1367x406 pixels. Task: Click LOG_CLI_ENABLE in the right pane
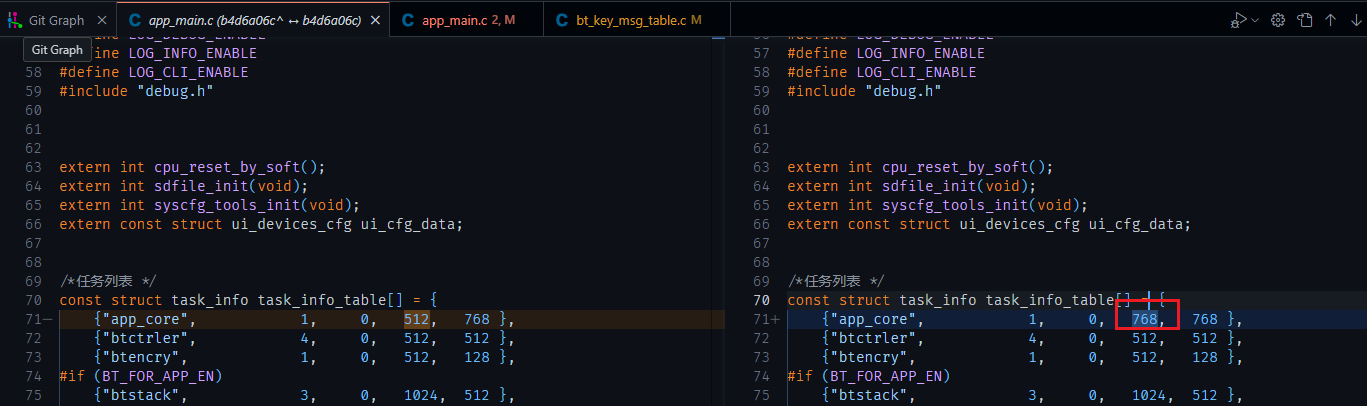(916, 73)
